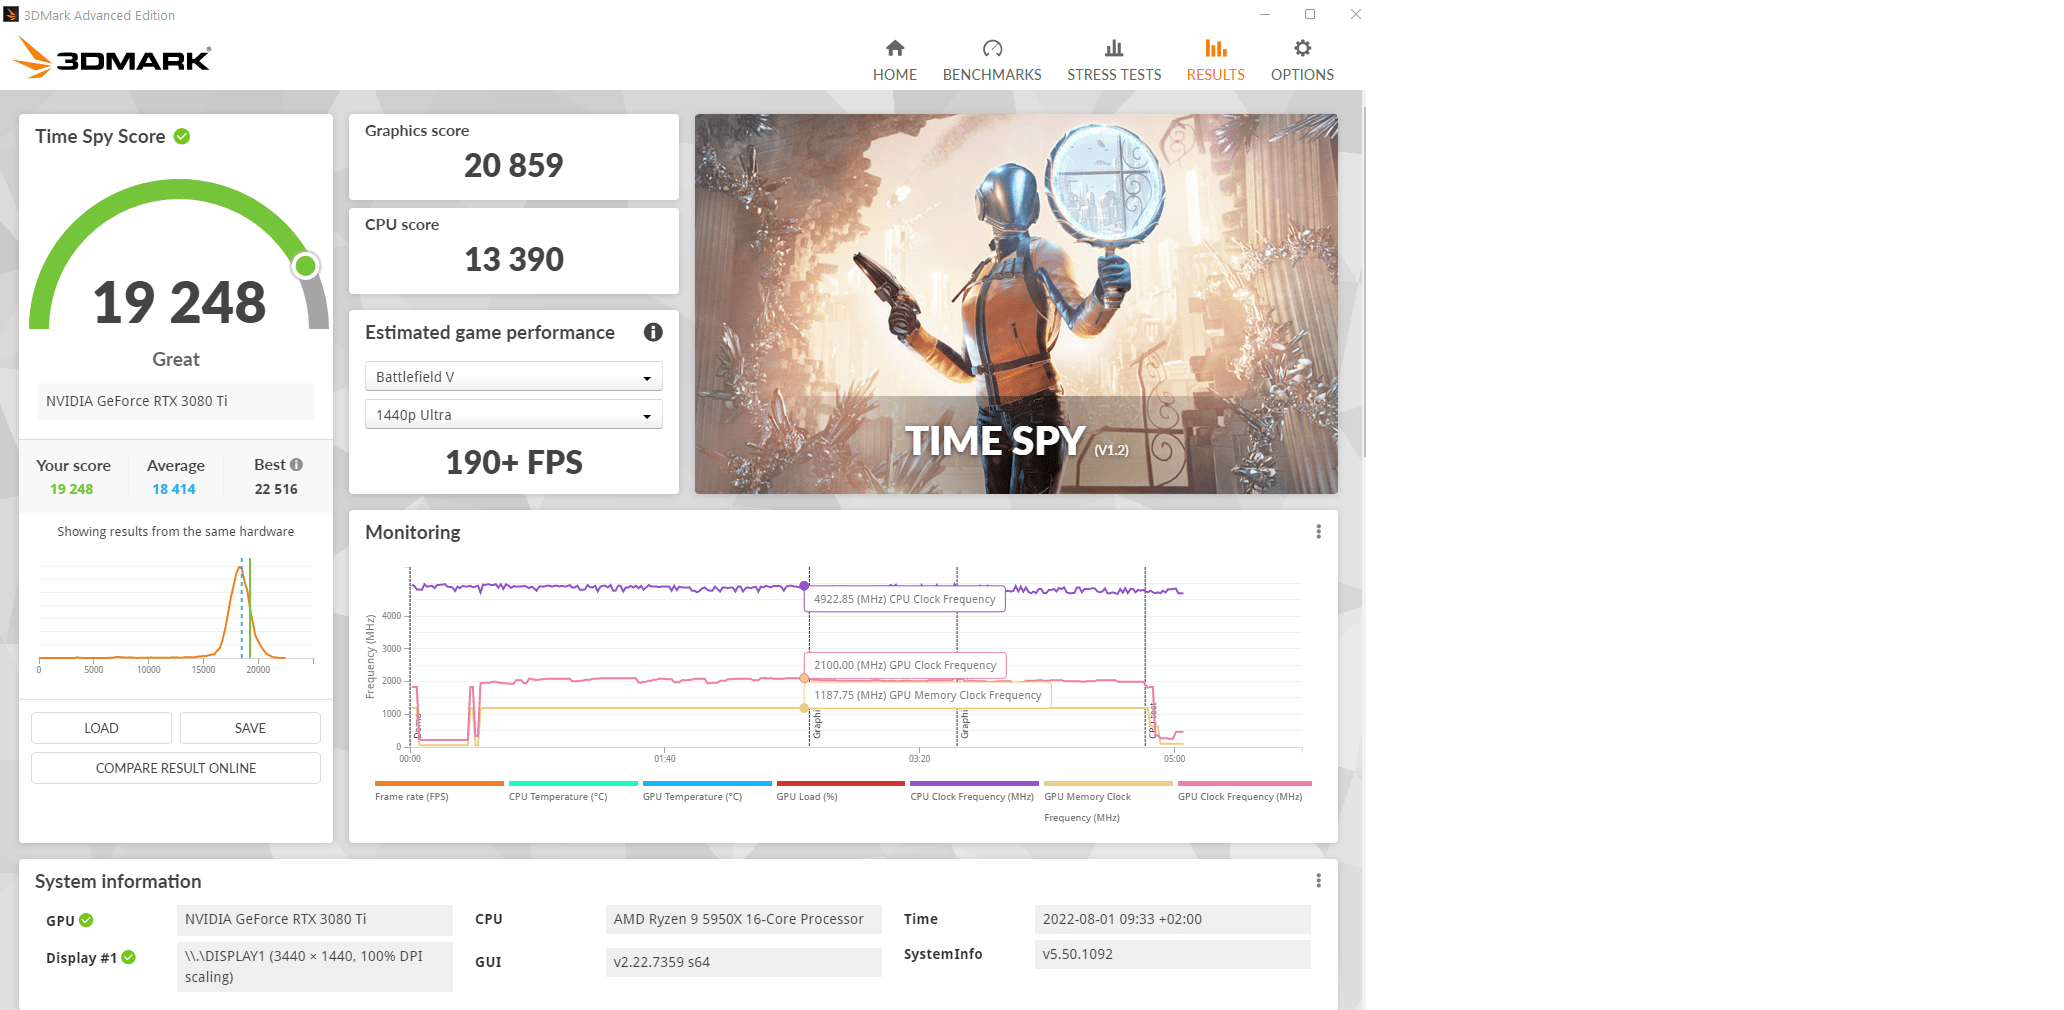Click COMPARE RESULT ONLINE button
The image size is (2064, 1010).
176,768
